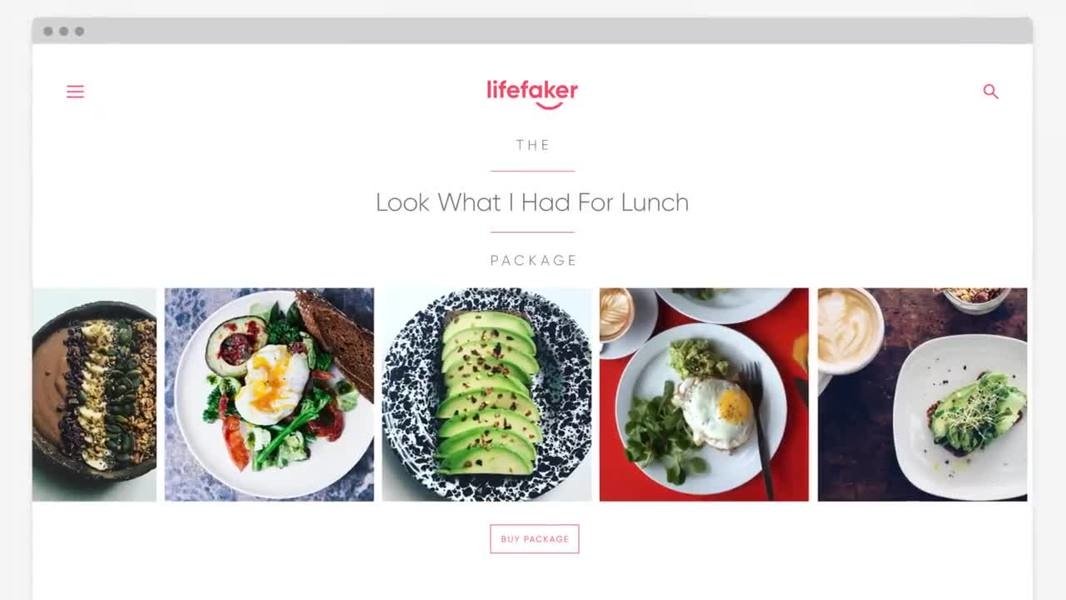Click the smile curve beneath the logo

coord(549,105)
